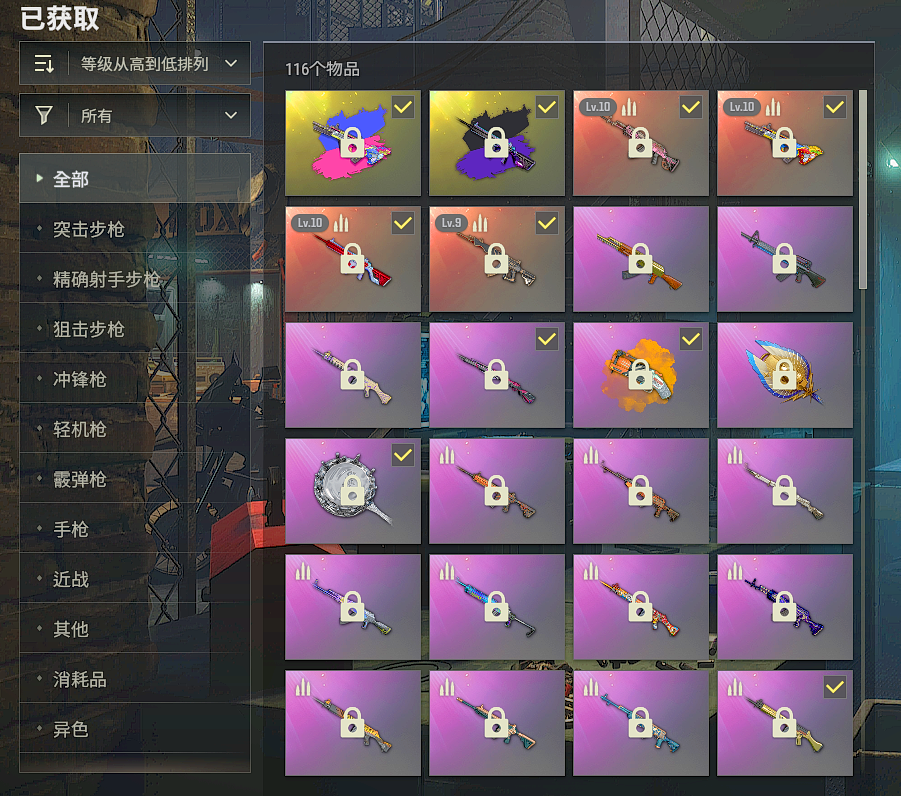The height and width of the screenshot is (796, 901).
Task: Select the silver frying pan item
Action: click(x=353, y=491)
